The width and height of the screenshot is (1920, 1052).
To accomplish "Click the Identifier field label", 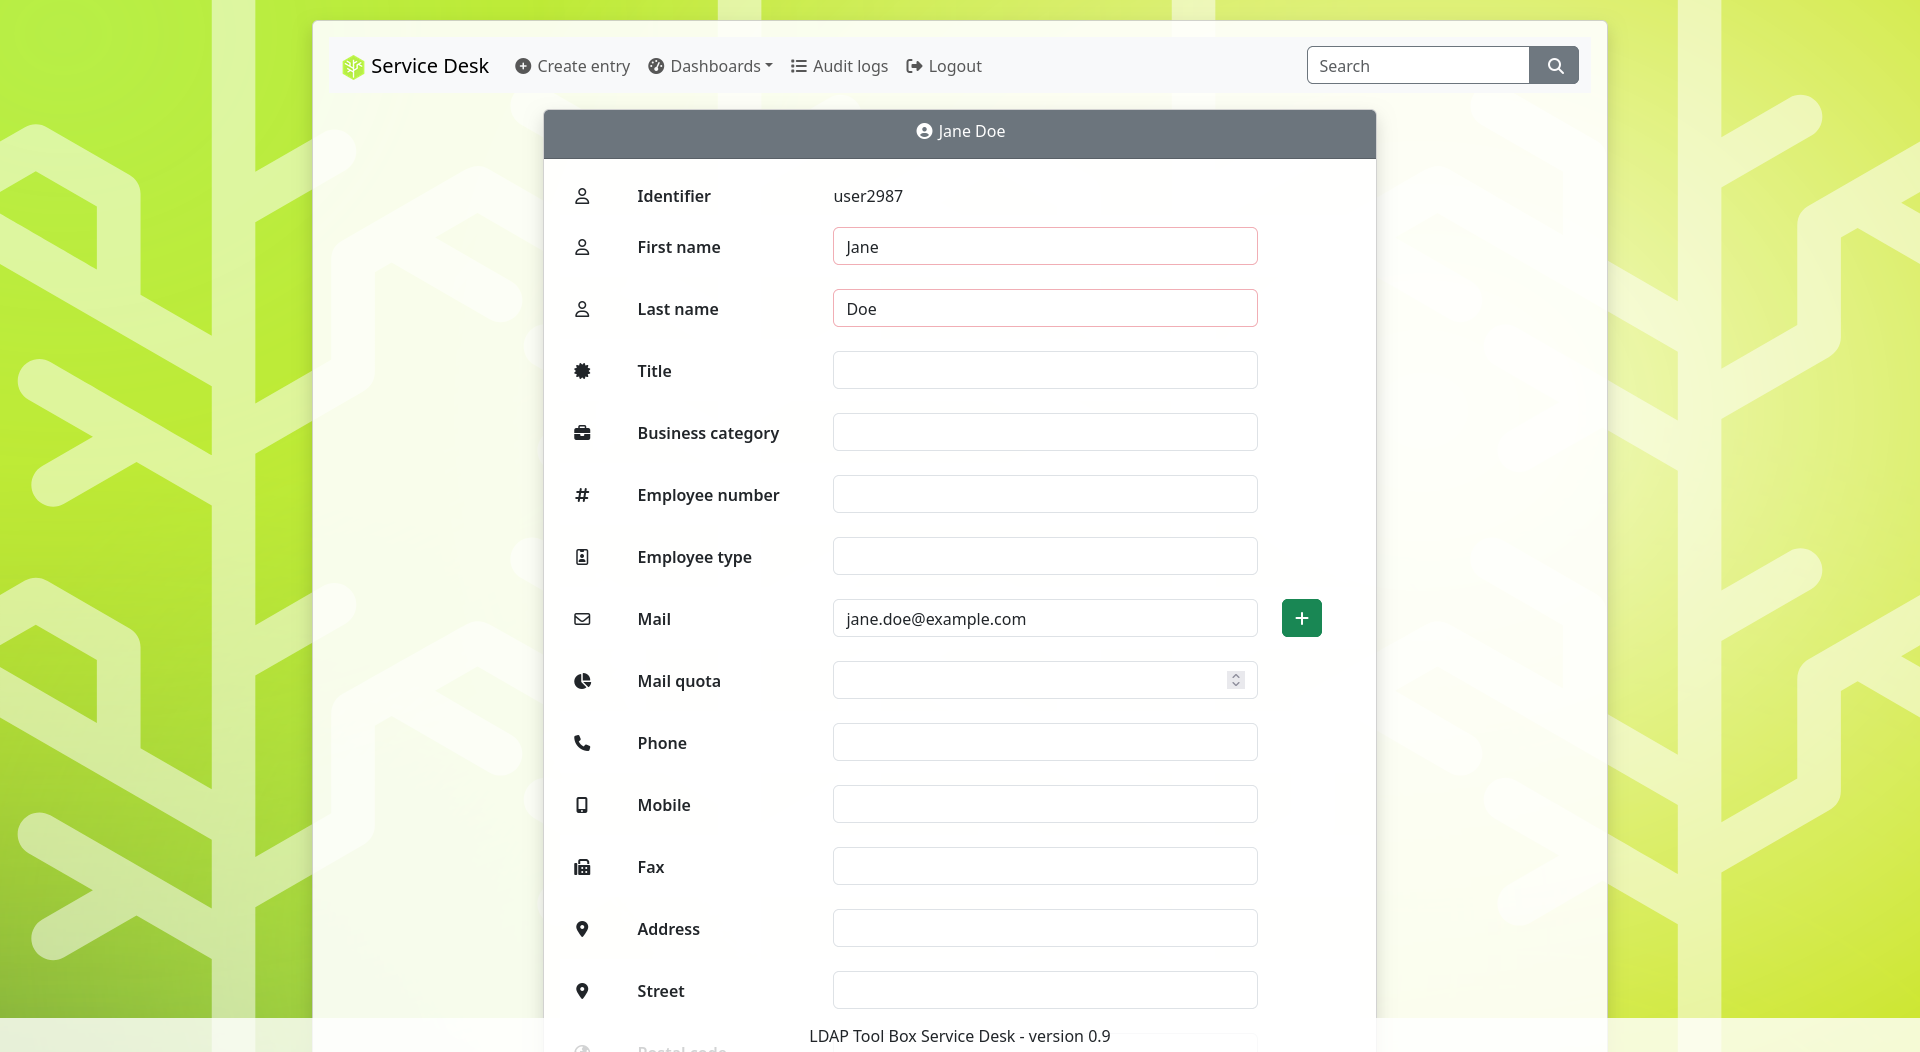I will pos(674,196).
